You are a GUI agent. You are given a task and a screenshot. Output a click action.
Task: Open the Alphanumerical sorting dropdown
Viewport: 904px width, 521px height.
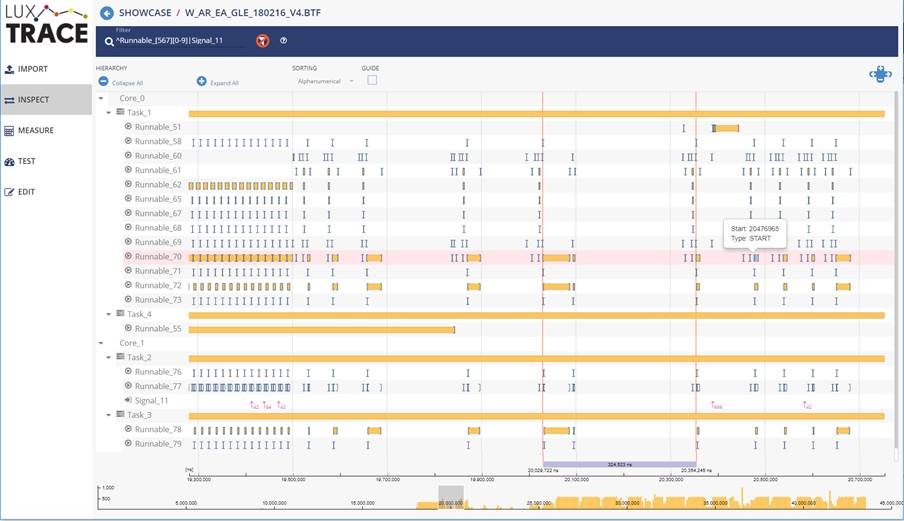(x=324, y=81)
